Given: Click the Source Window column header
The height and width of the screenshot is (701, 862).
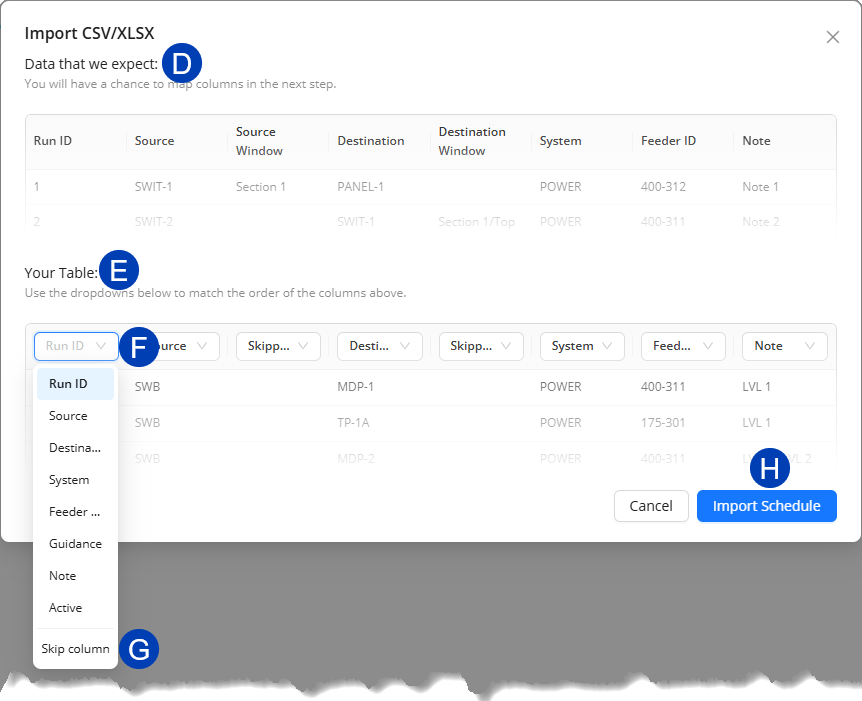Looking at the screenshot, I should coord(259,141).
